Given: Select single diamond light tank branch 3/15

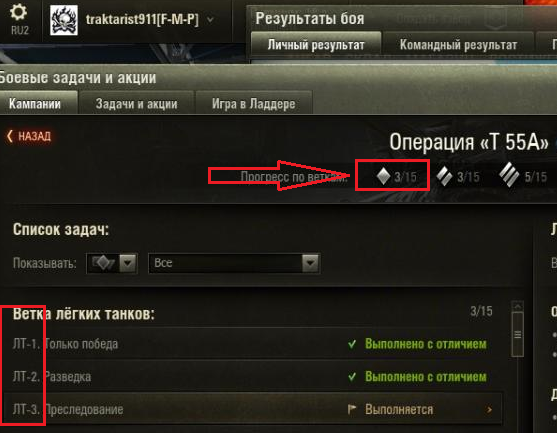Looking at the screenshot, I should pos(396,176).
